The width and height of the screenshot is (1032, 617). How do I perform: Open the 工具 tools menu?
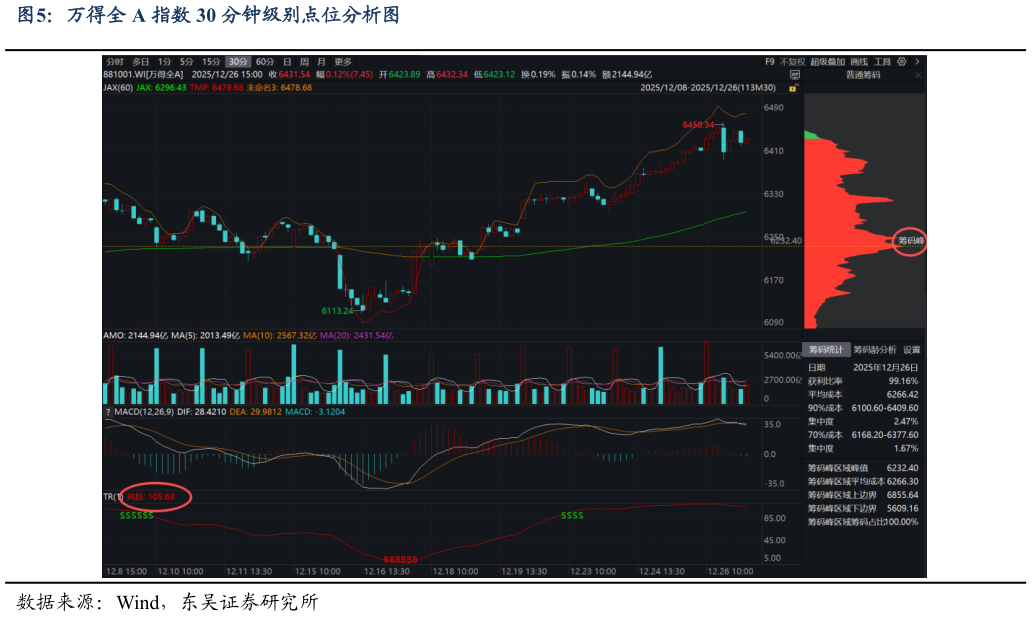[x=882, y=61]
